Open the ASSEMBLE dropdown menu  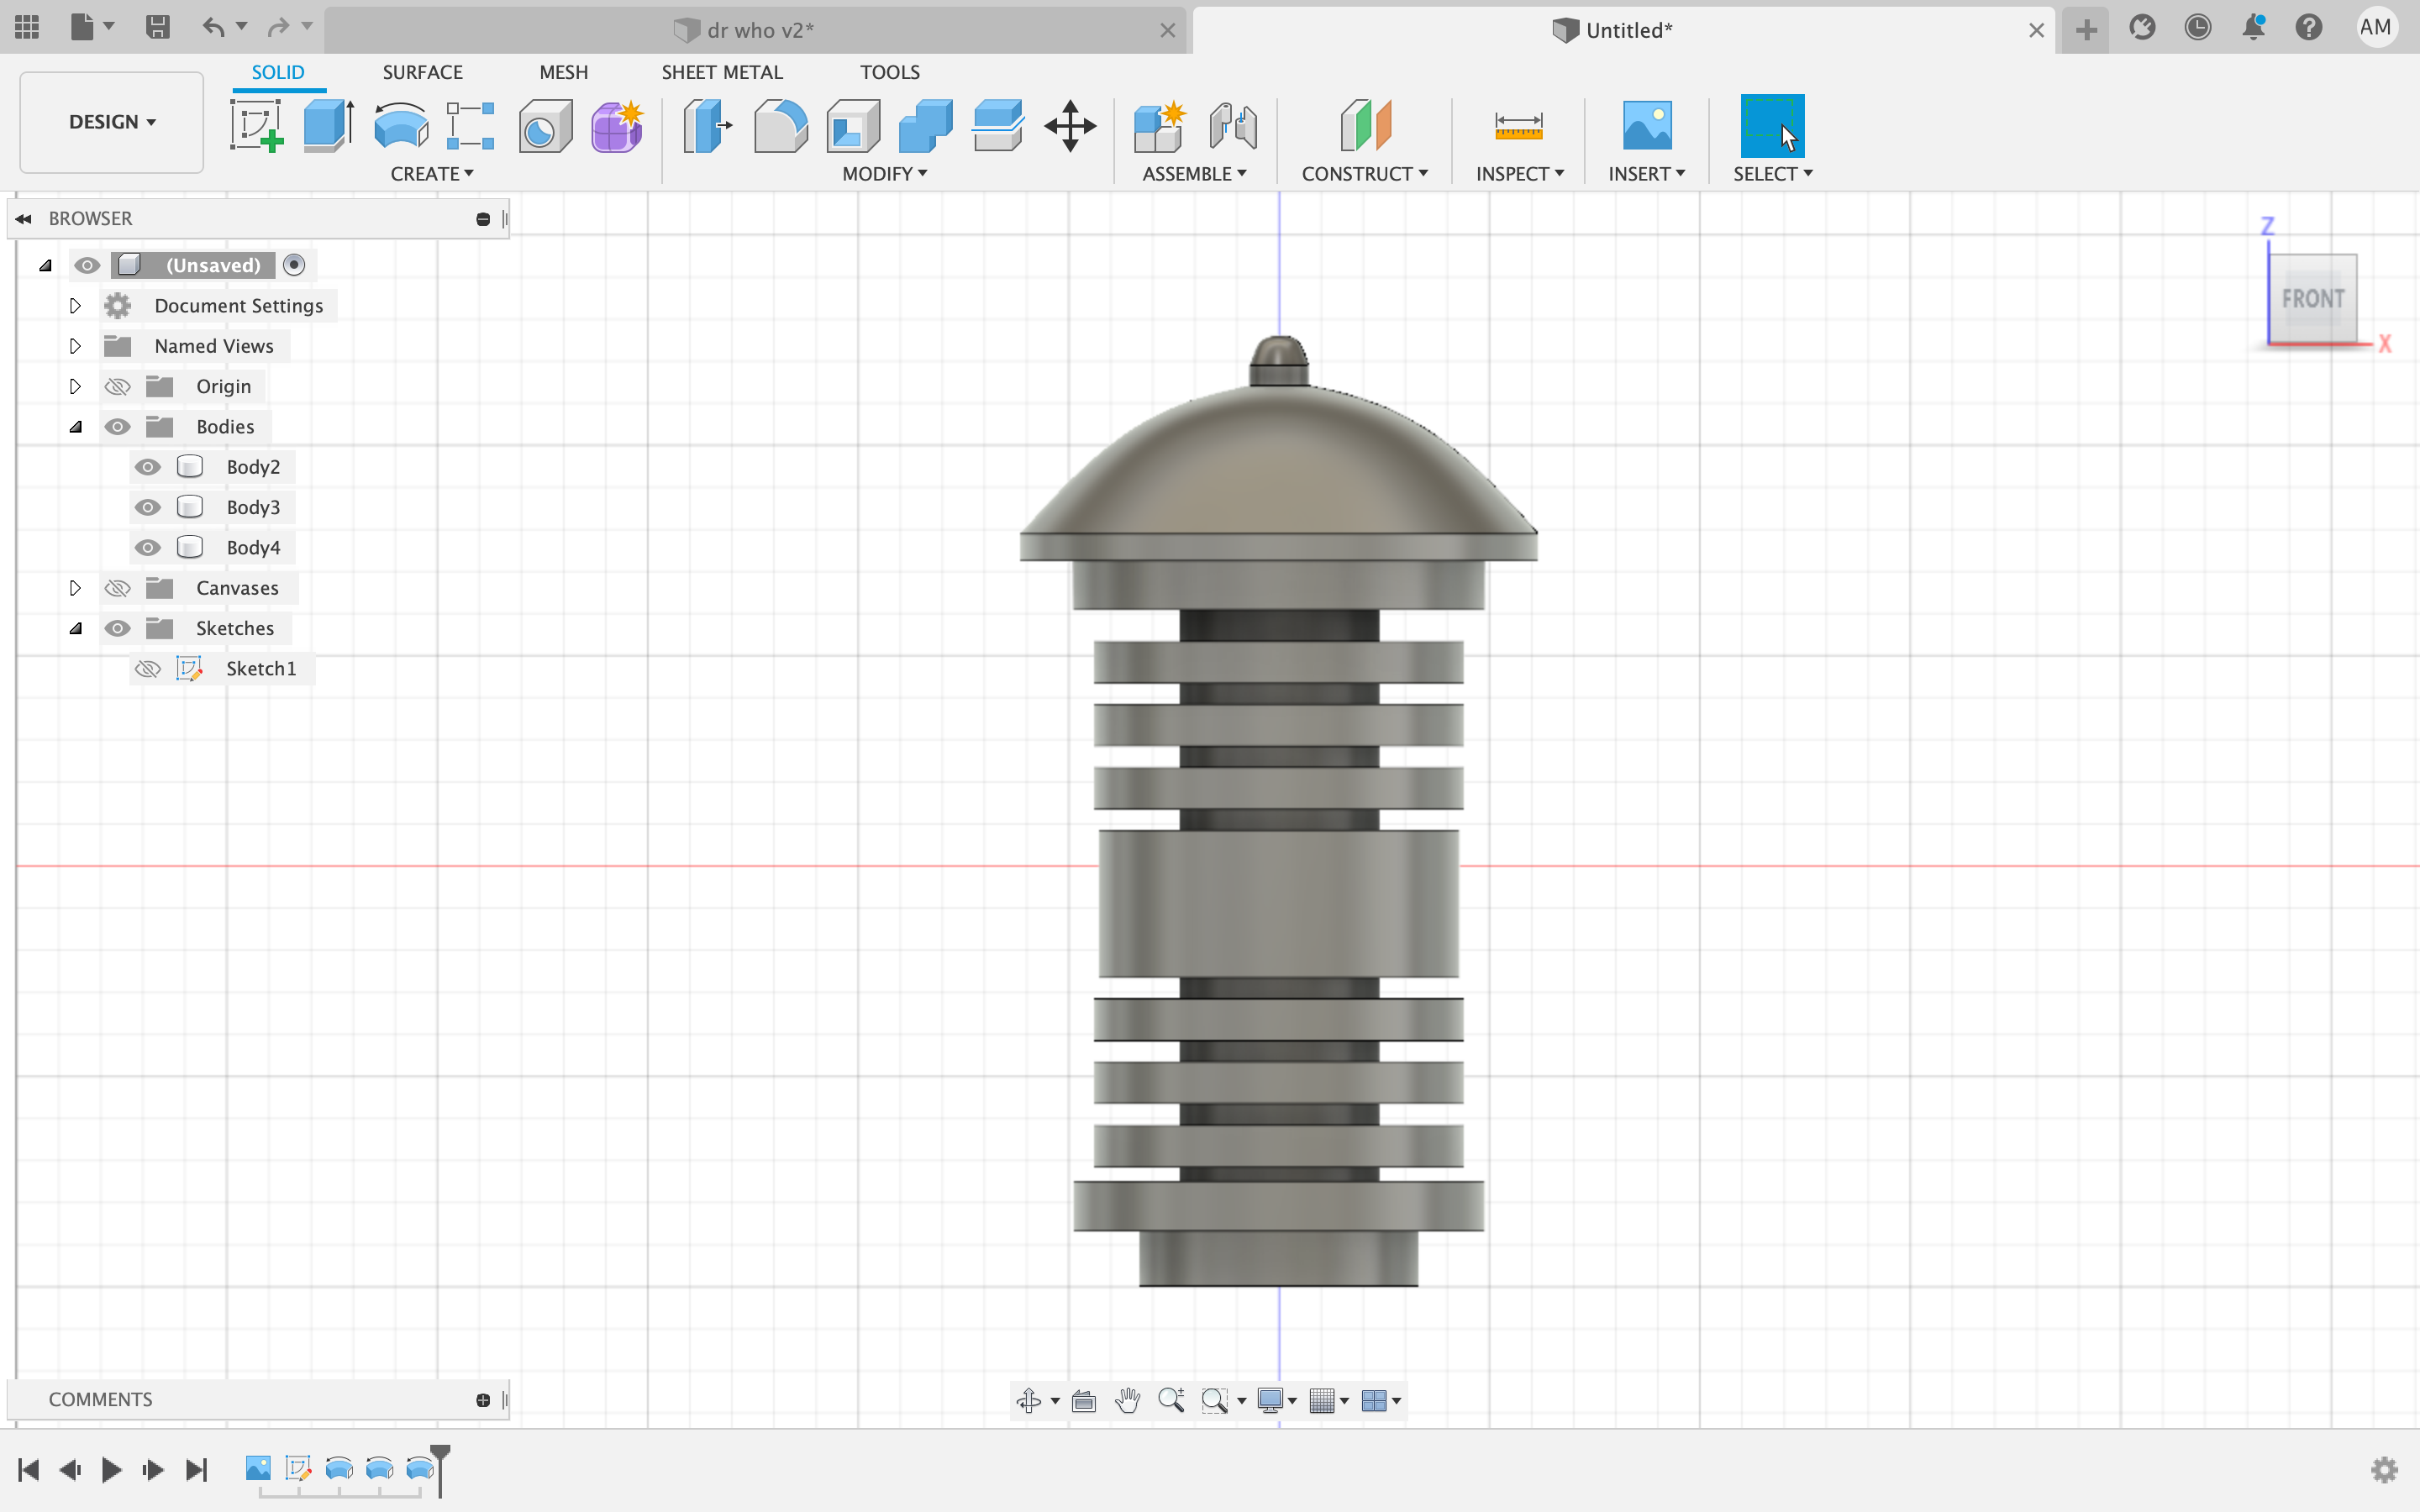pos(1194,174)
